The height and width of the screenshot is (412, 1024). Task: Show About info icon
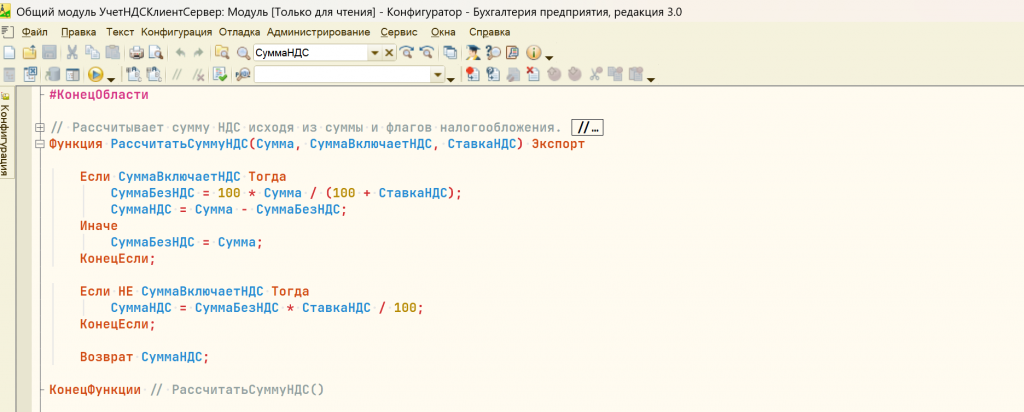click(x=534, y=53)
